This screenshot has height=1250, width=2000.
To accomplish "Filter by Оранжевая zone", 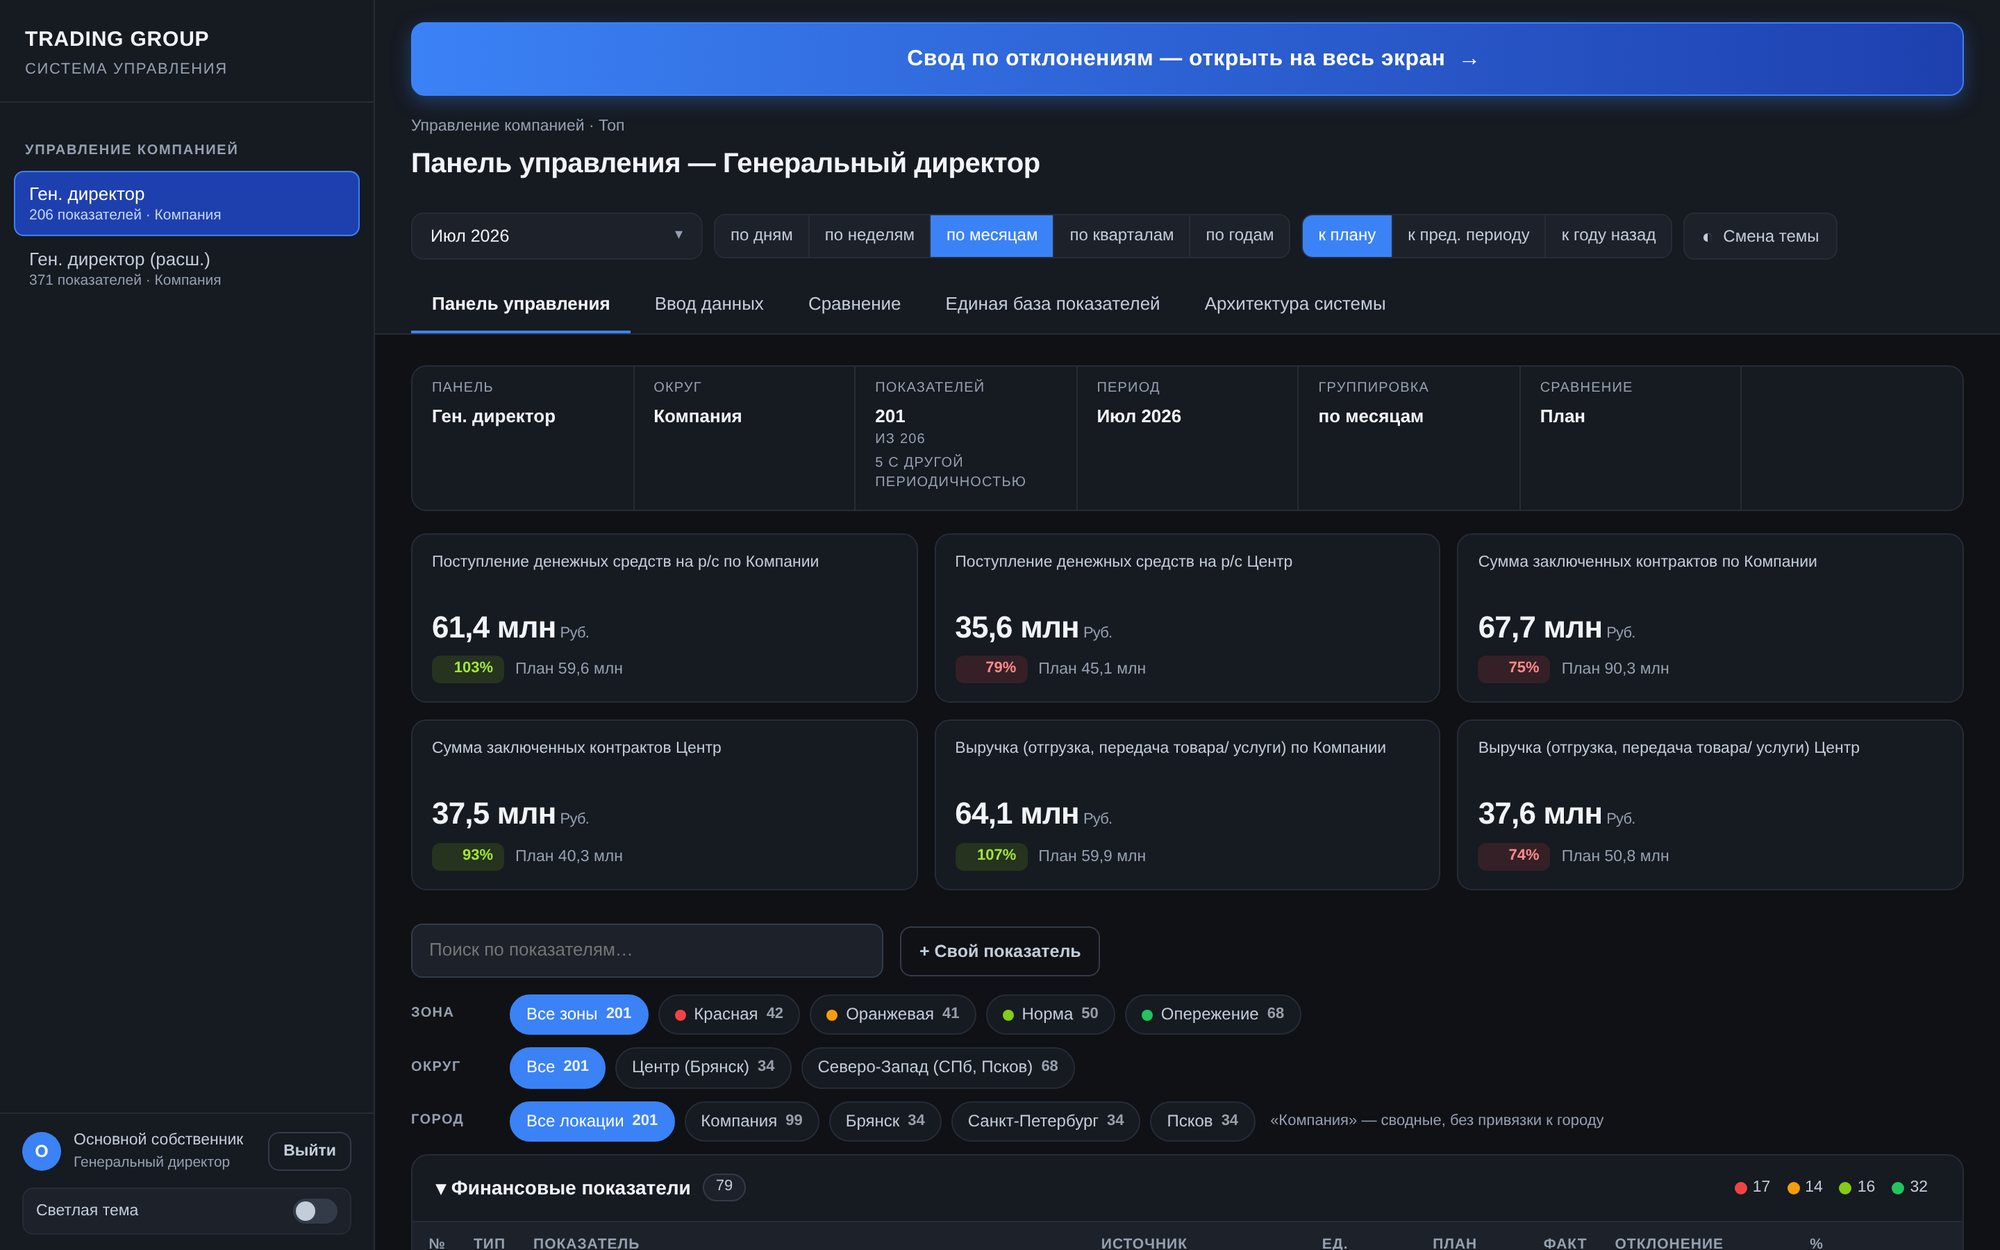I will pyautogui.click(x=892, y=1014).
